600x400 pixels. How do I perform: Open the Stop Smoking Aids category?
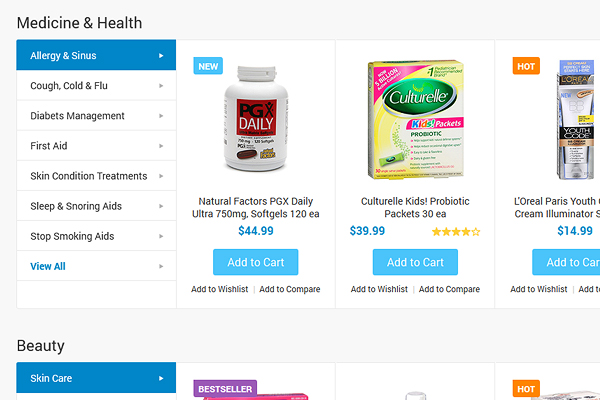tap(72, 236)
